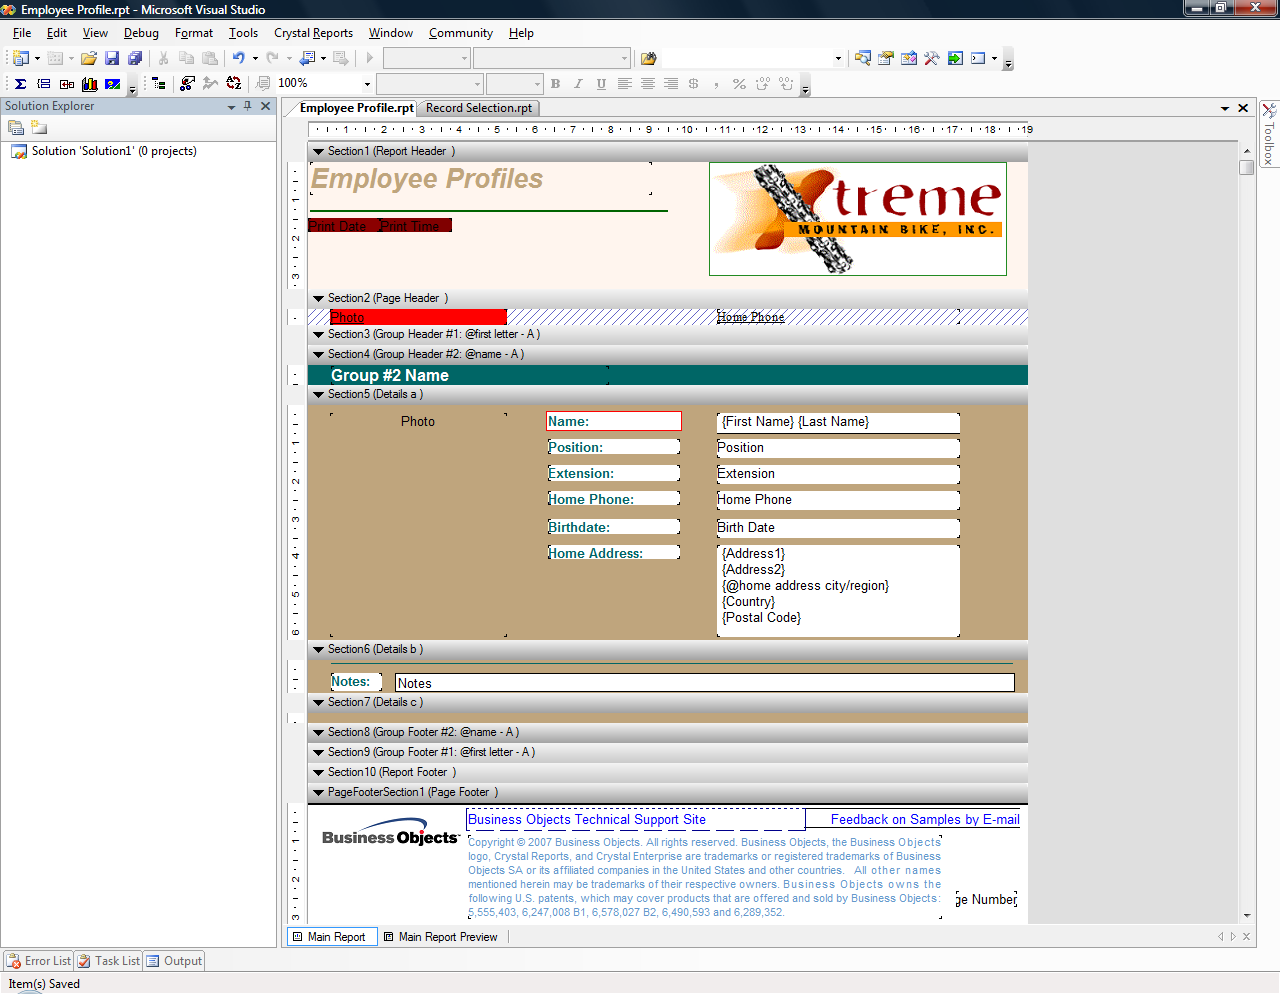The image size is (1280, 1000).
Task: Open the Debug menu
Action: [x=141, y=33]
